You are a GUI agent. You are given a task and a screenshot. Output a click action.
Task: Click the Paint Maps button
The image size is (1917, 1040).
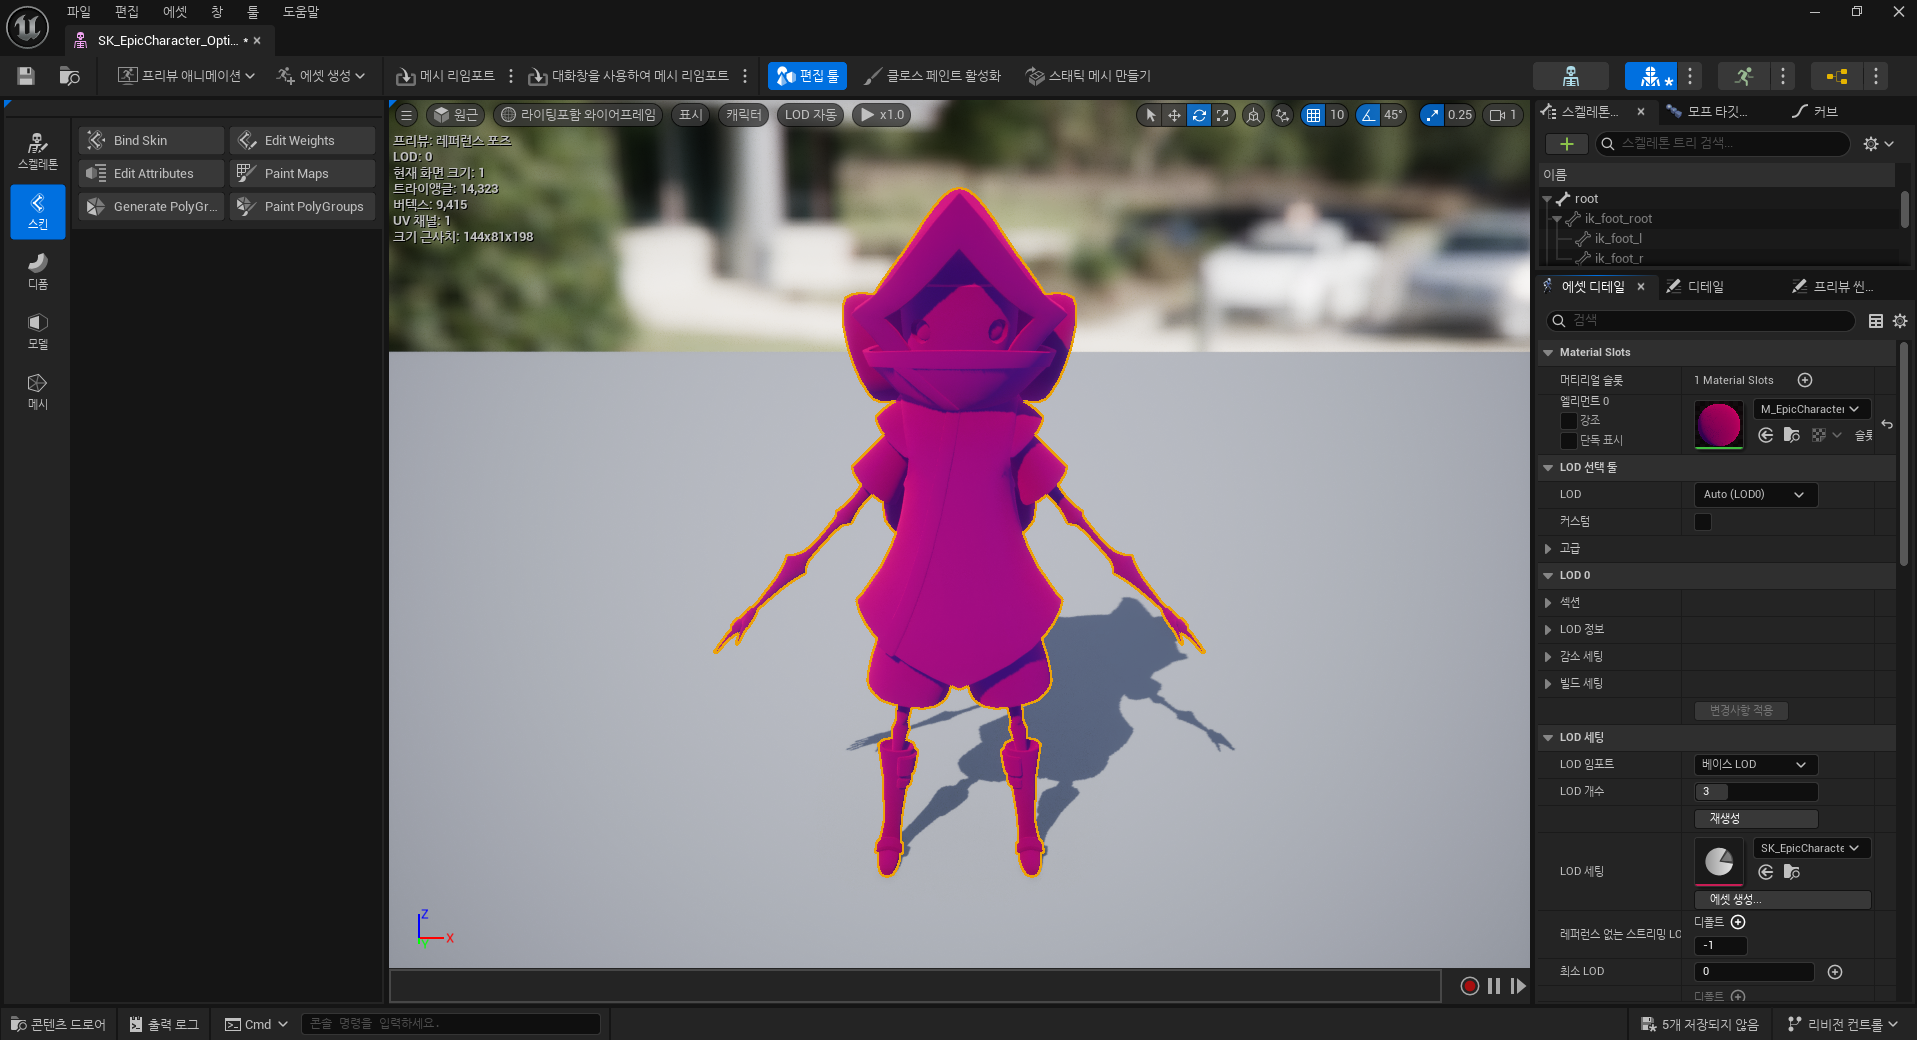pyautogui.click(x=302, y=174)
